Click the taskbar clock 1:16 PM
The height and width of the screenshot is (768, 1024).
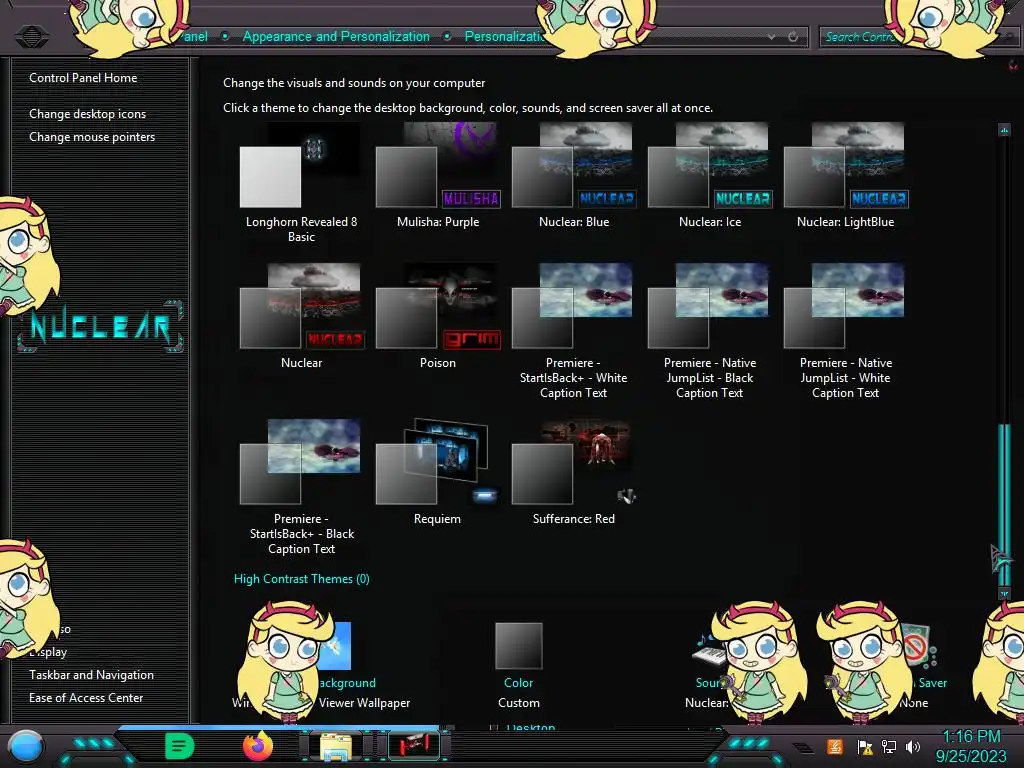click(971, 737)
